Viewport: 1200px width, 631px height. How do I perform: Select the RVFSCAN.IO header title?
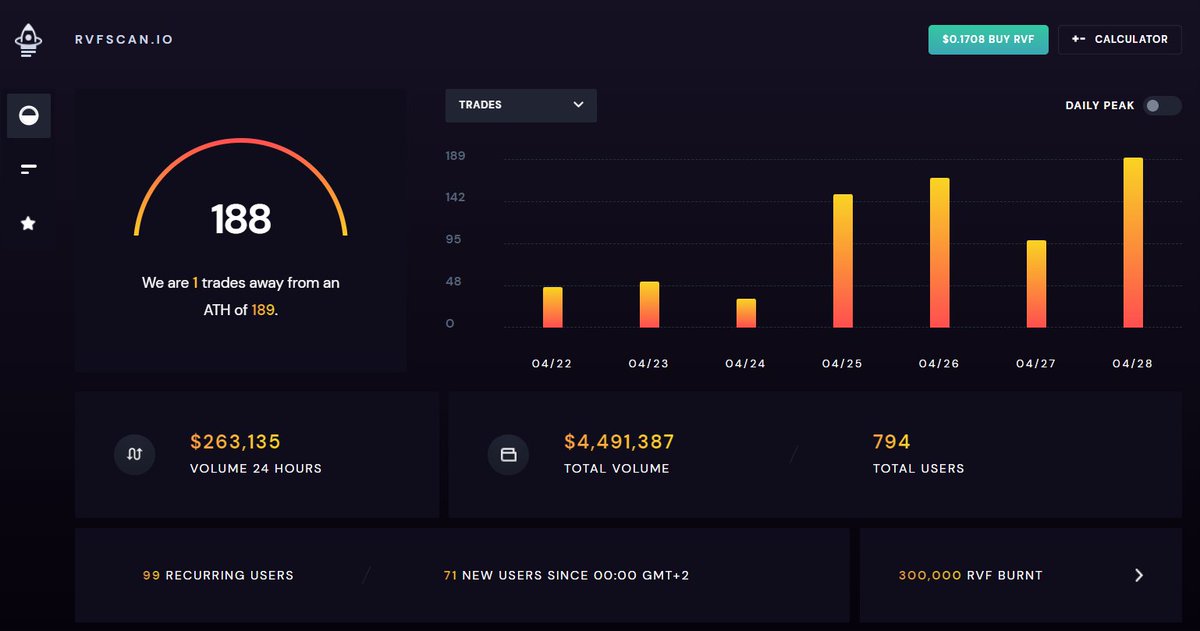coord(124,40)
